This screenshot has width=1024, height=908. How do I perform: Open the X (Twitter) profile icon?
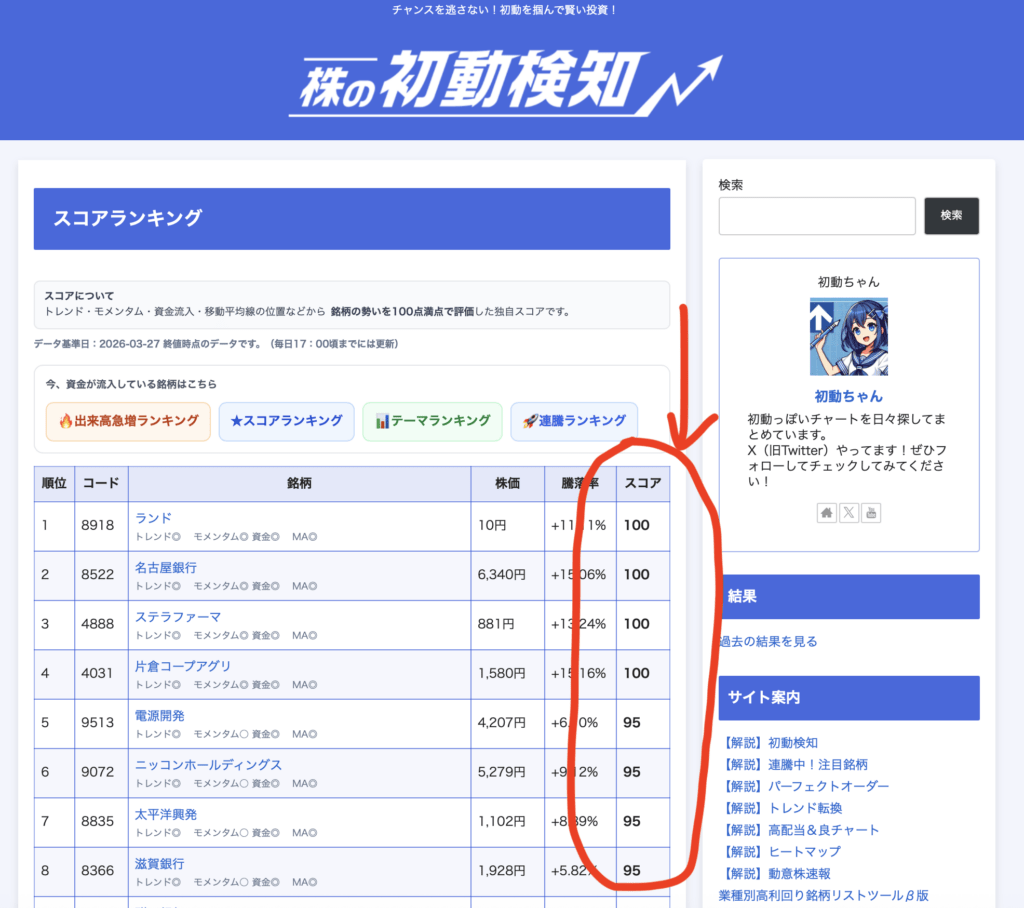(x=849, y=513)
